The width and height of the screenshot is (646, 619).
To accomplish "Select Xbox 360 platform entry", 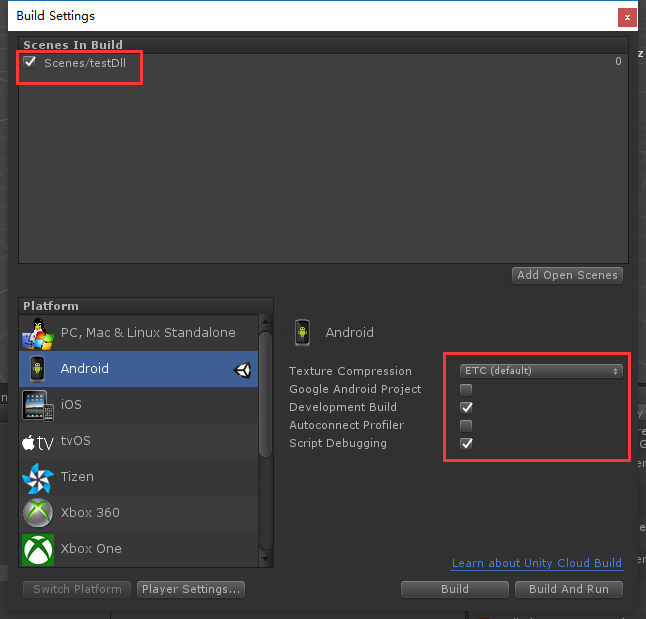I will click(138, 513).
